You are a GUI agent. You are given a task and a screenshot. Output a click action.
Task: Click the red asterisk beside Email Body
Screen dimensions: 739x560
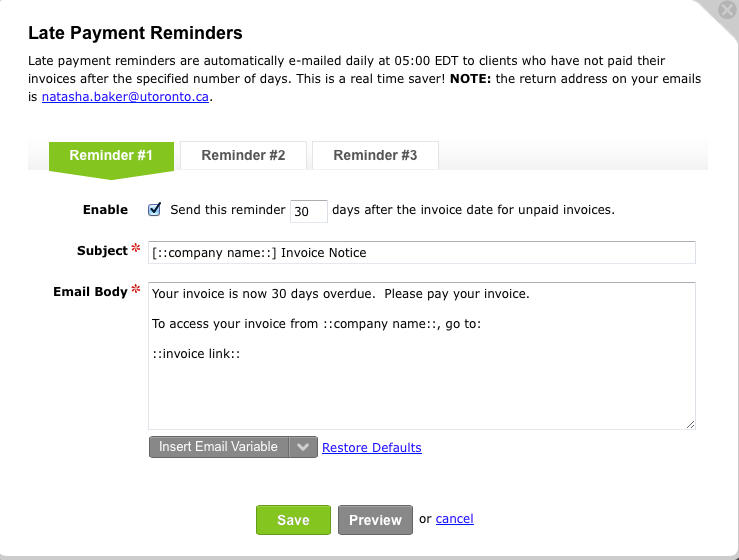[136, 289]
